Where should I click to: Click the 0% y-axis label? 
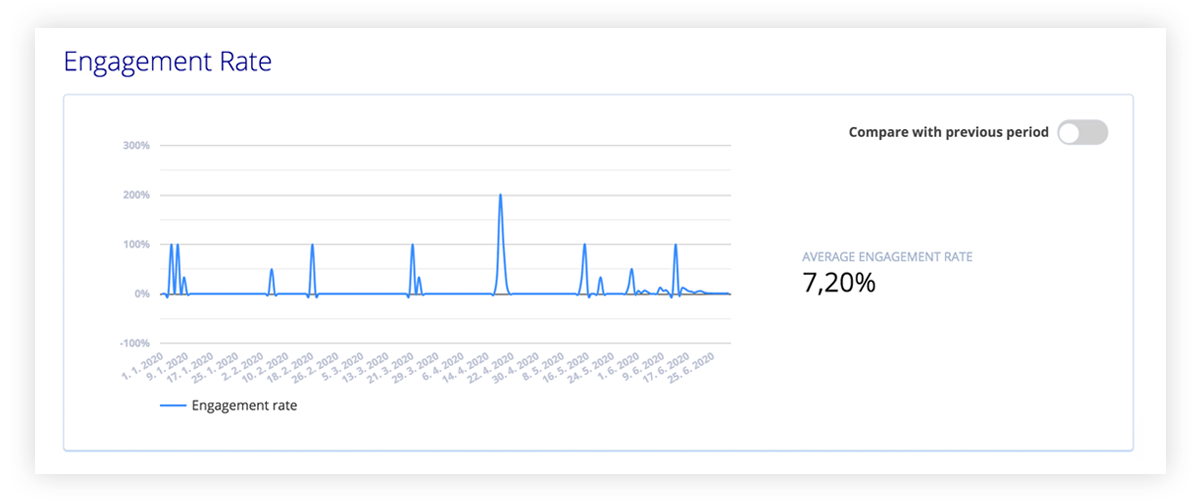141,294
